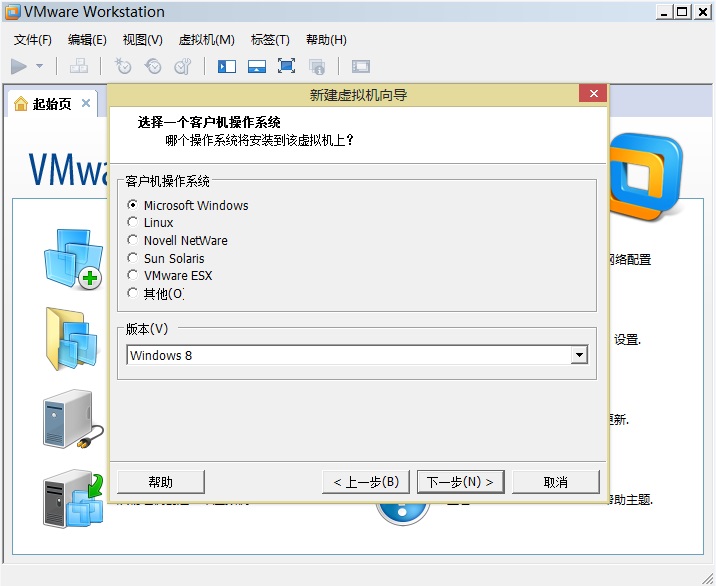
Task: Click the Full Screen mode icon
Action: pyautogui.click(x=286, y=66)
